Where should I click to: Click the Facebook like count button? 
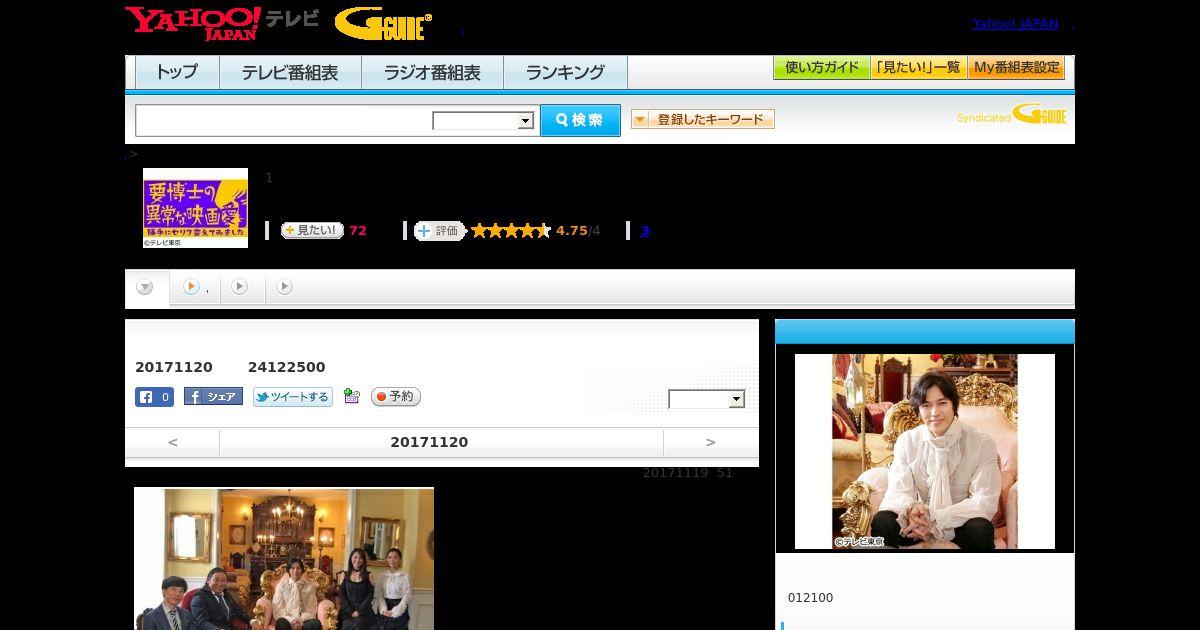click(x=155, y=397)
